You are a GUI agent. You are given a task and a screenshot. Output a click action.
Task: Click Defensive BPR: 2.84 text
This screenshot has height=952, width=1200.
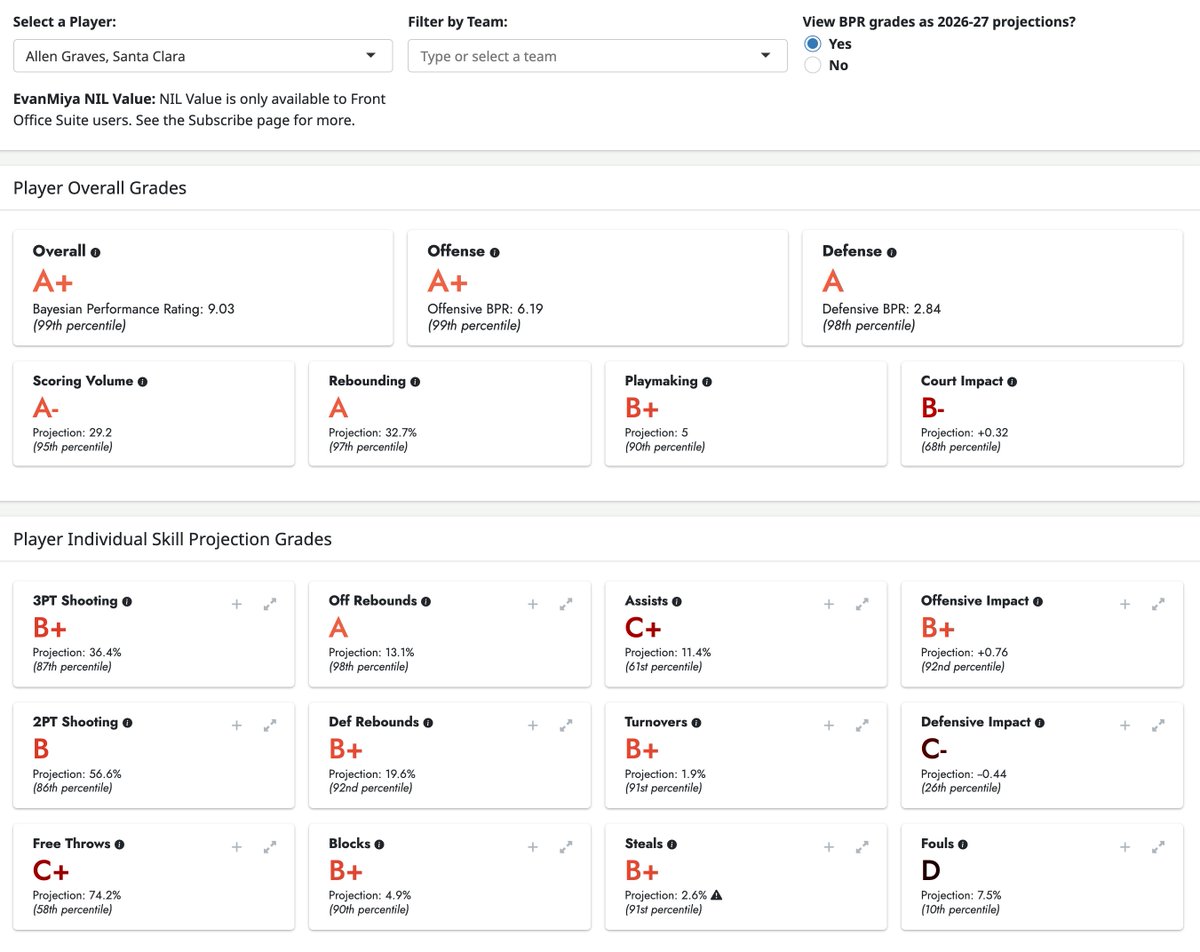881,309
